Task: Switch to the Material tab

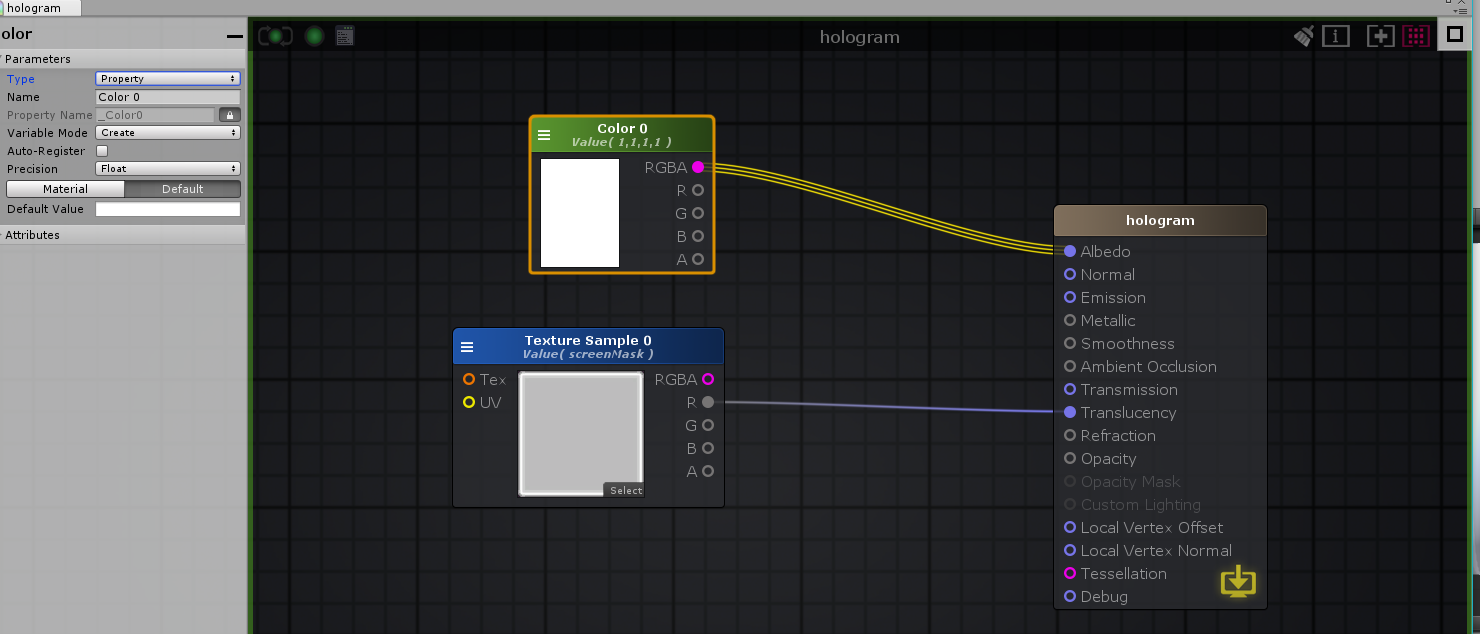Action: [64, 188]
